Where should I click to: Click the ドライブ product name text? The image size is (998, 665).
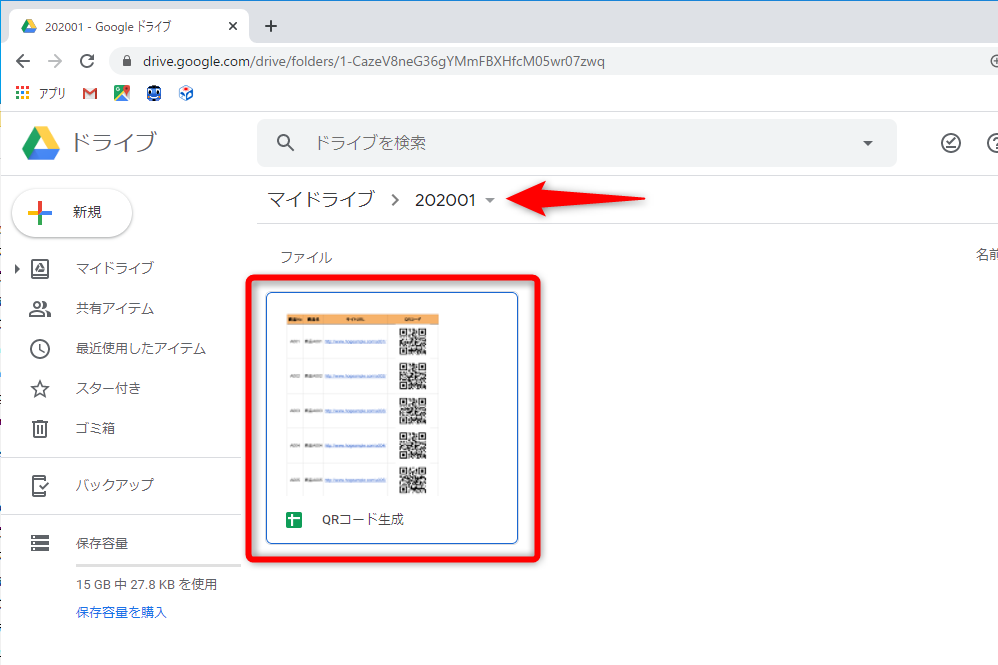click(x=113, y=141)
